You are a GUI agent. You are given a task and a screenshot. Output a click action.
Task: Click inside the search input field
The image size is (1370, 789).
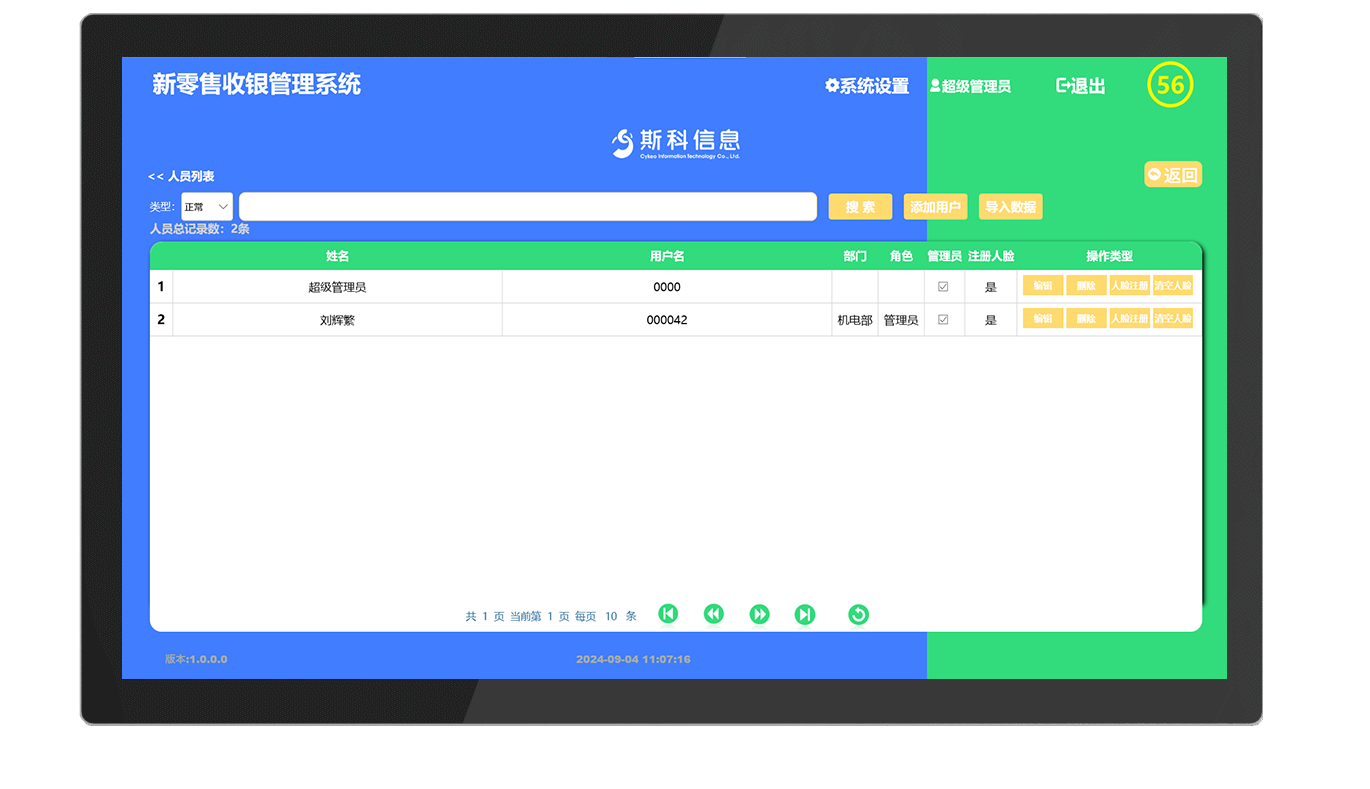point(527,206)
